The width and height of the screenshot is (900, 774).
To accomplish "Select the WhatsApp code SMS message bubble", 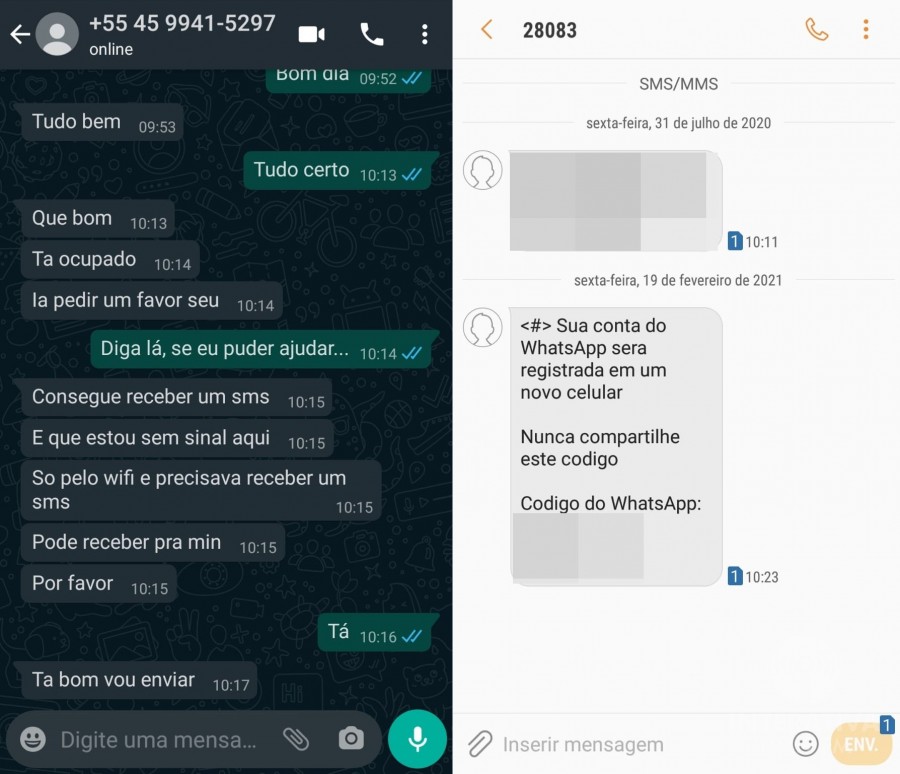I will (x=615, y=447).
